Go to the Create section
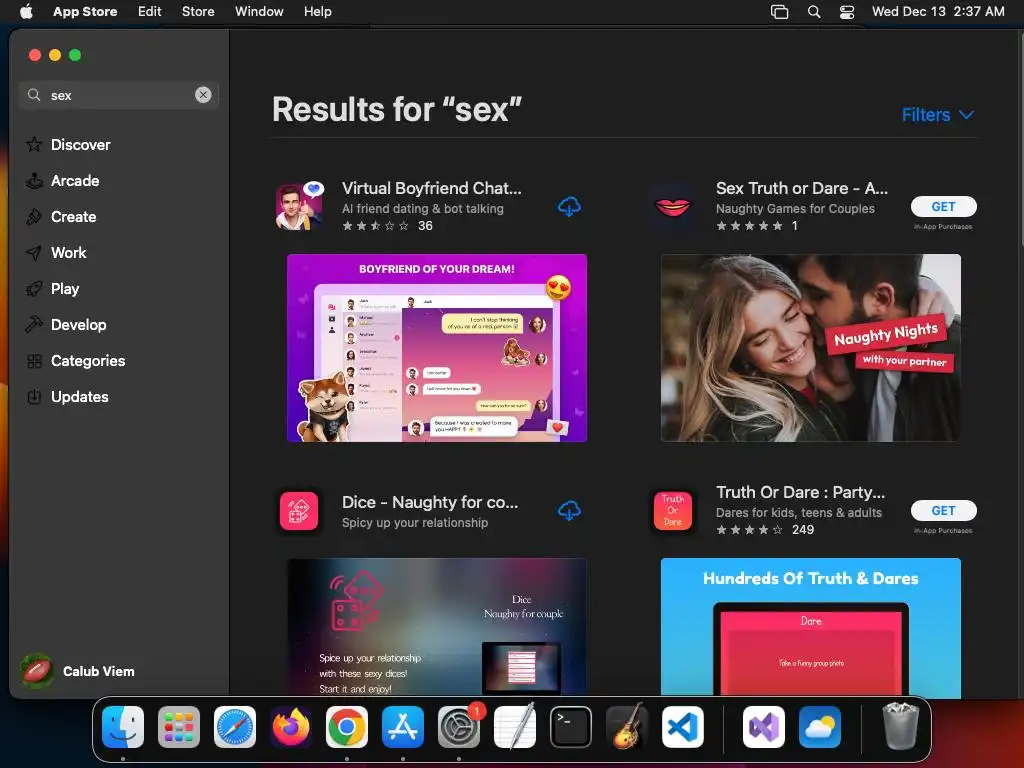This screenshot has height=768, width=1024. click(74, 217)
